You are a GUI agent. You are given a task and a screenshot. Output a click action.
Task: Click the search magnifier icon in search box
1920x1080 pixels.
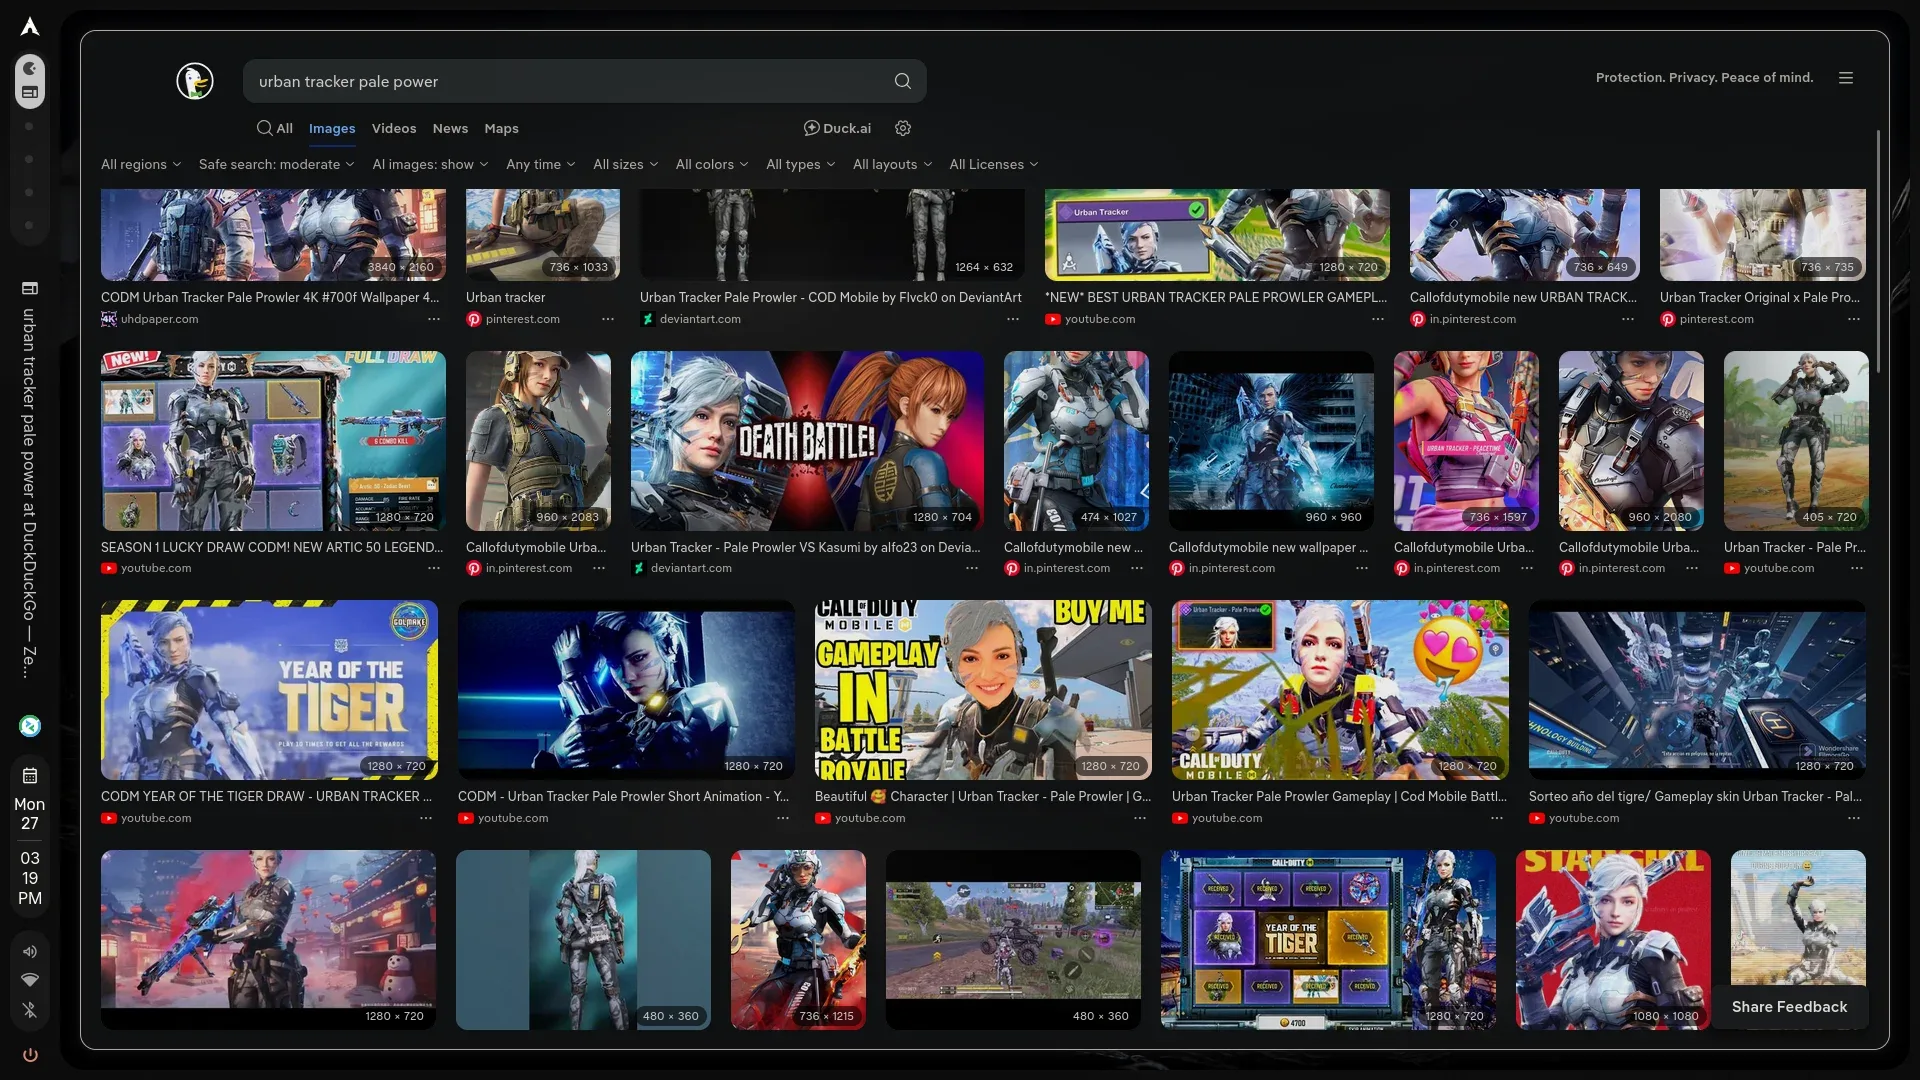tap(902, 81)
